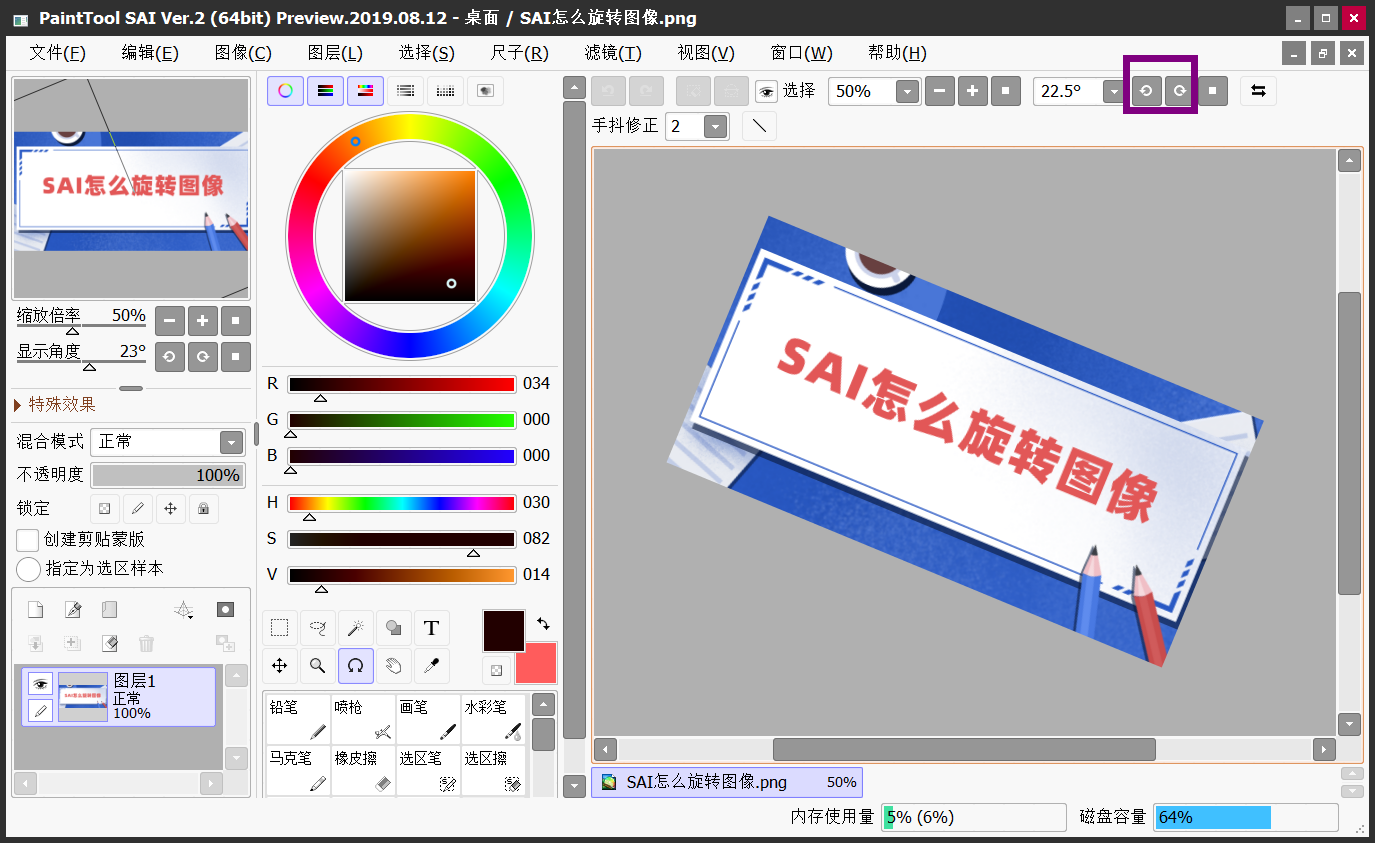The width and height of the screenshot is (1375, 843).
Task: Click the dark foreground color swatch
Action: click(504, 631)
